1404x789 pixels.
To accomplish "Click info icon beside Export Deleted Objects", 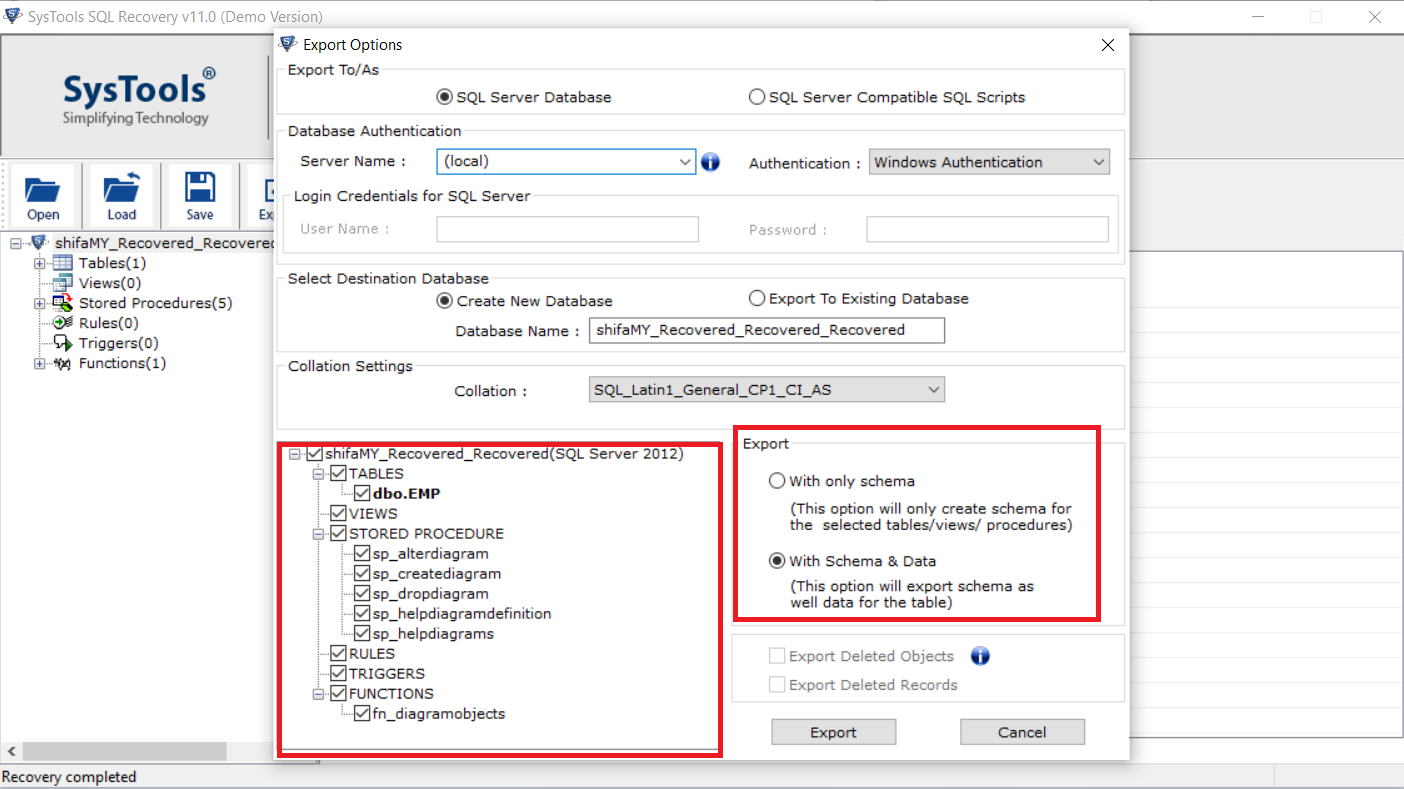I will click(981, 656).
